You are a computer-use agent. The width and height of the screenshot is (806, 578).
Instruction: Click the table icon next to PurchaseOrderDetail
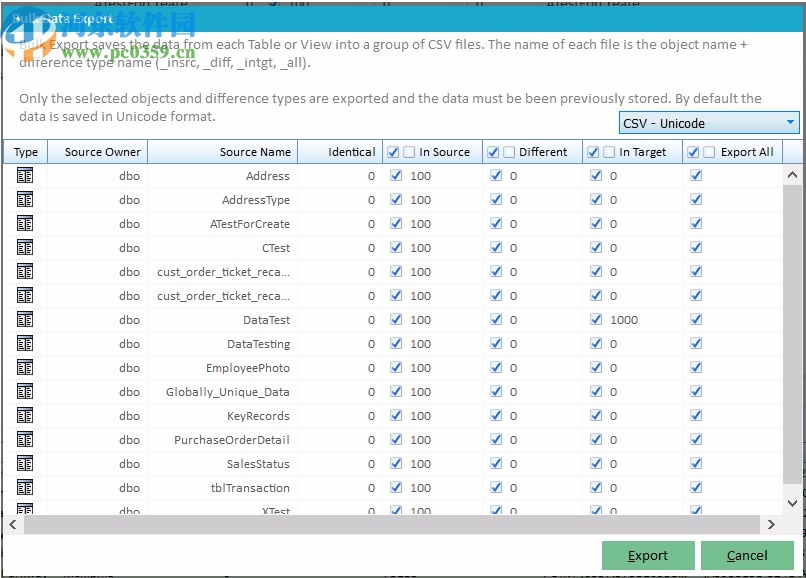coord(25,439)
